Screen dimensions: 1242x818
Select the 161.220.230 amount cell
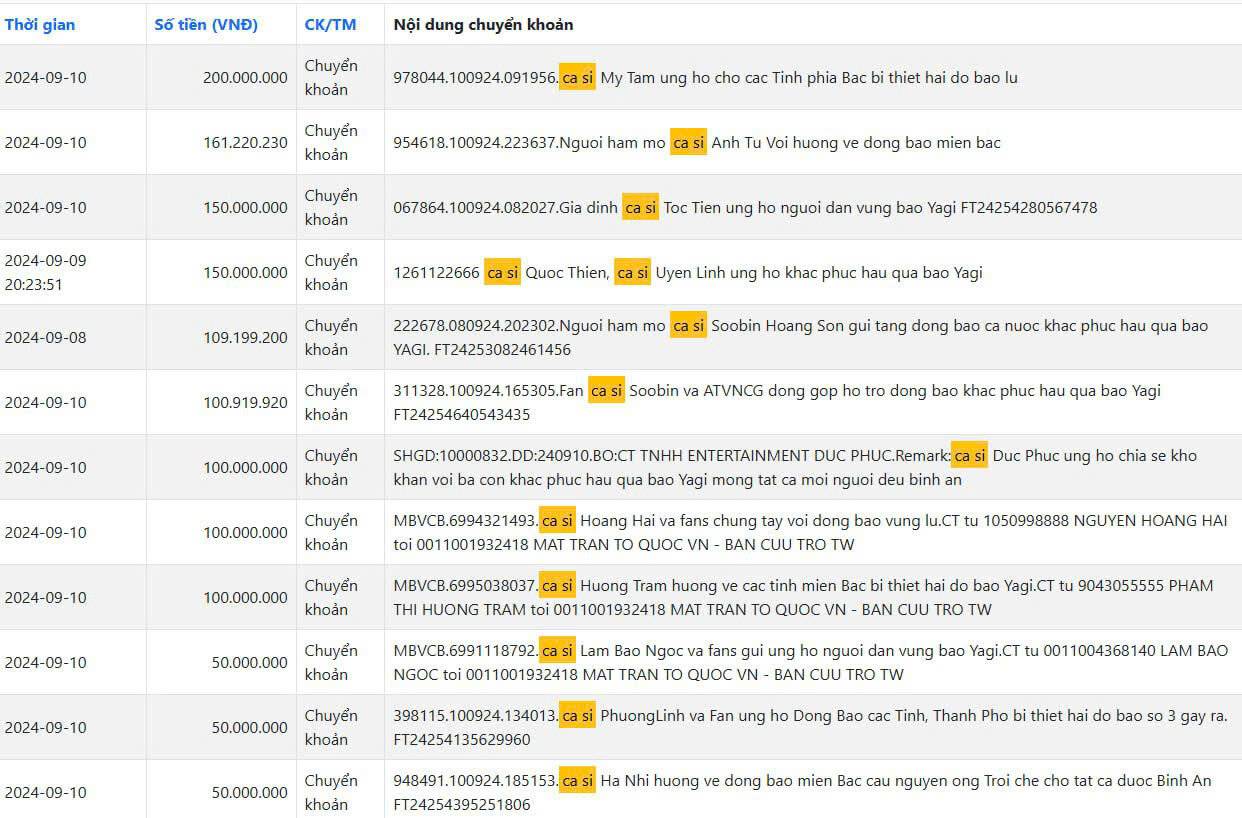coord(245,142)
